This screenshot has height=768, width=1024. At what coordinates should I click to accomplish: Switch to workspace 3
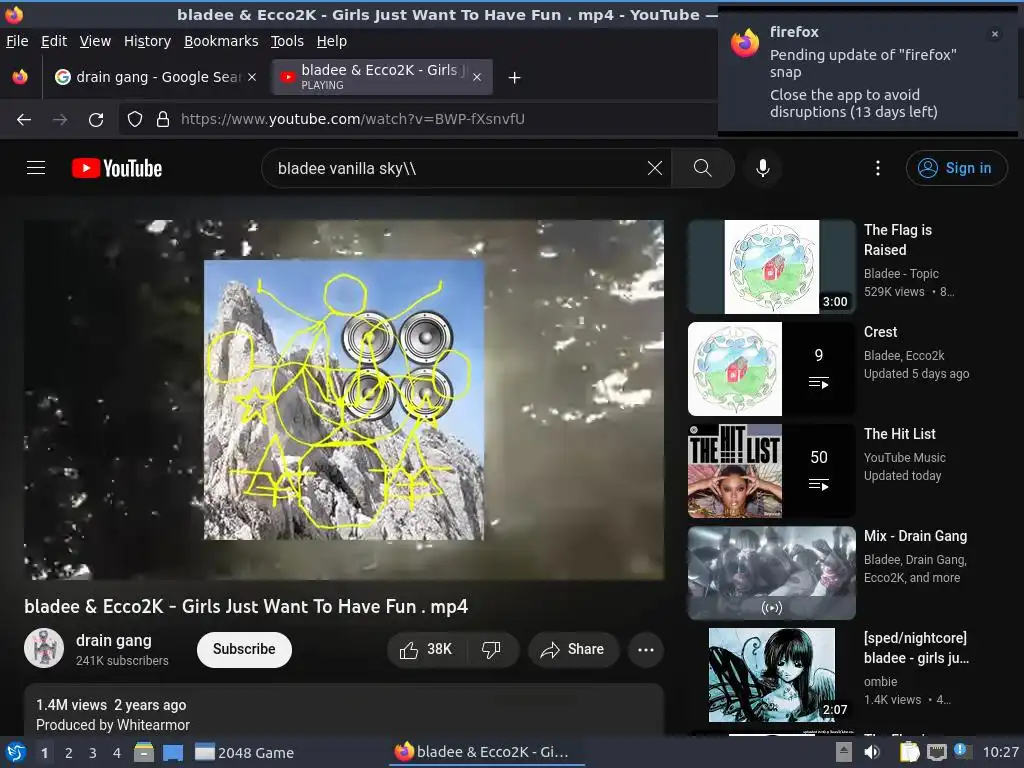click(93, 753)
